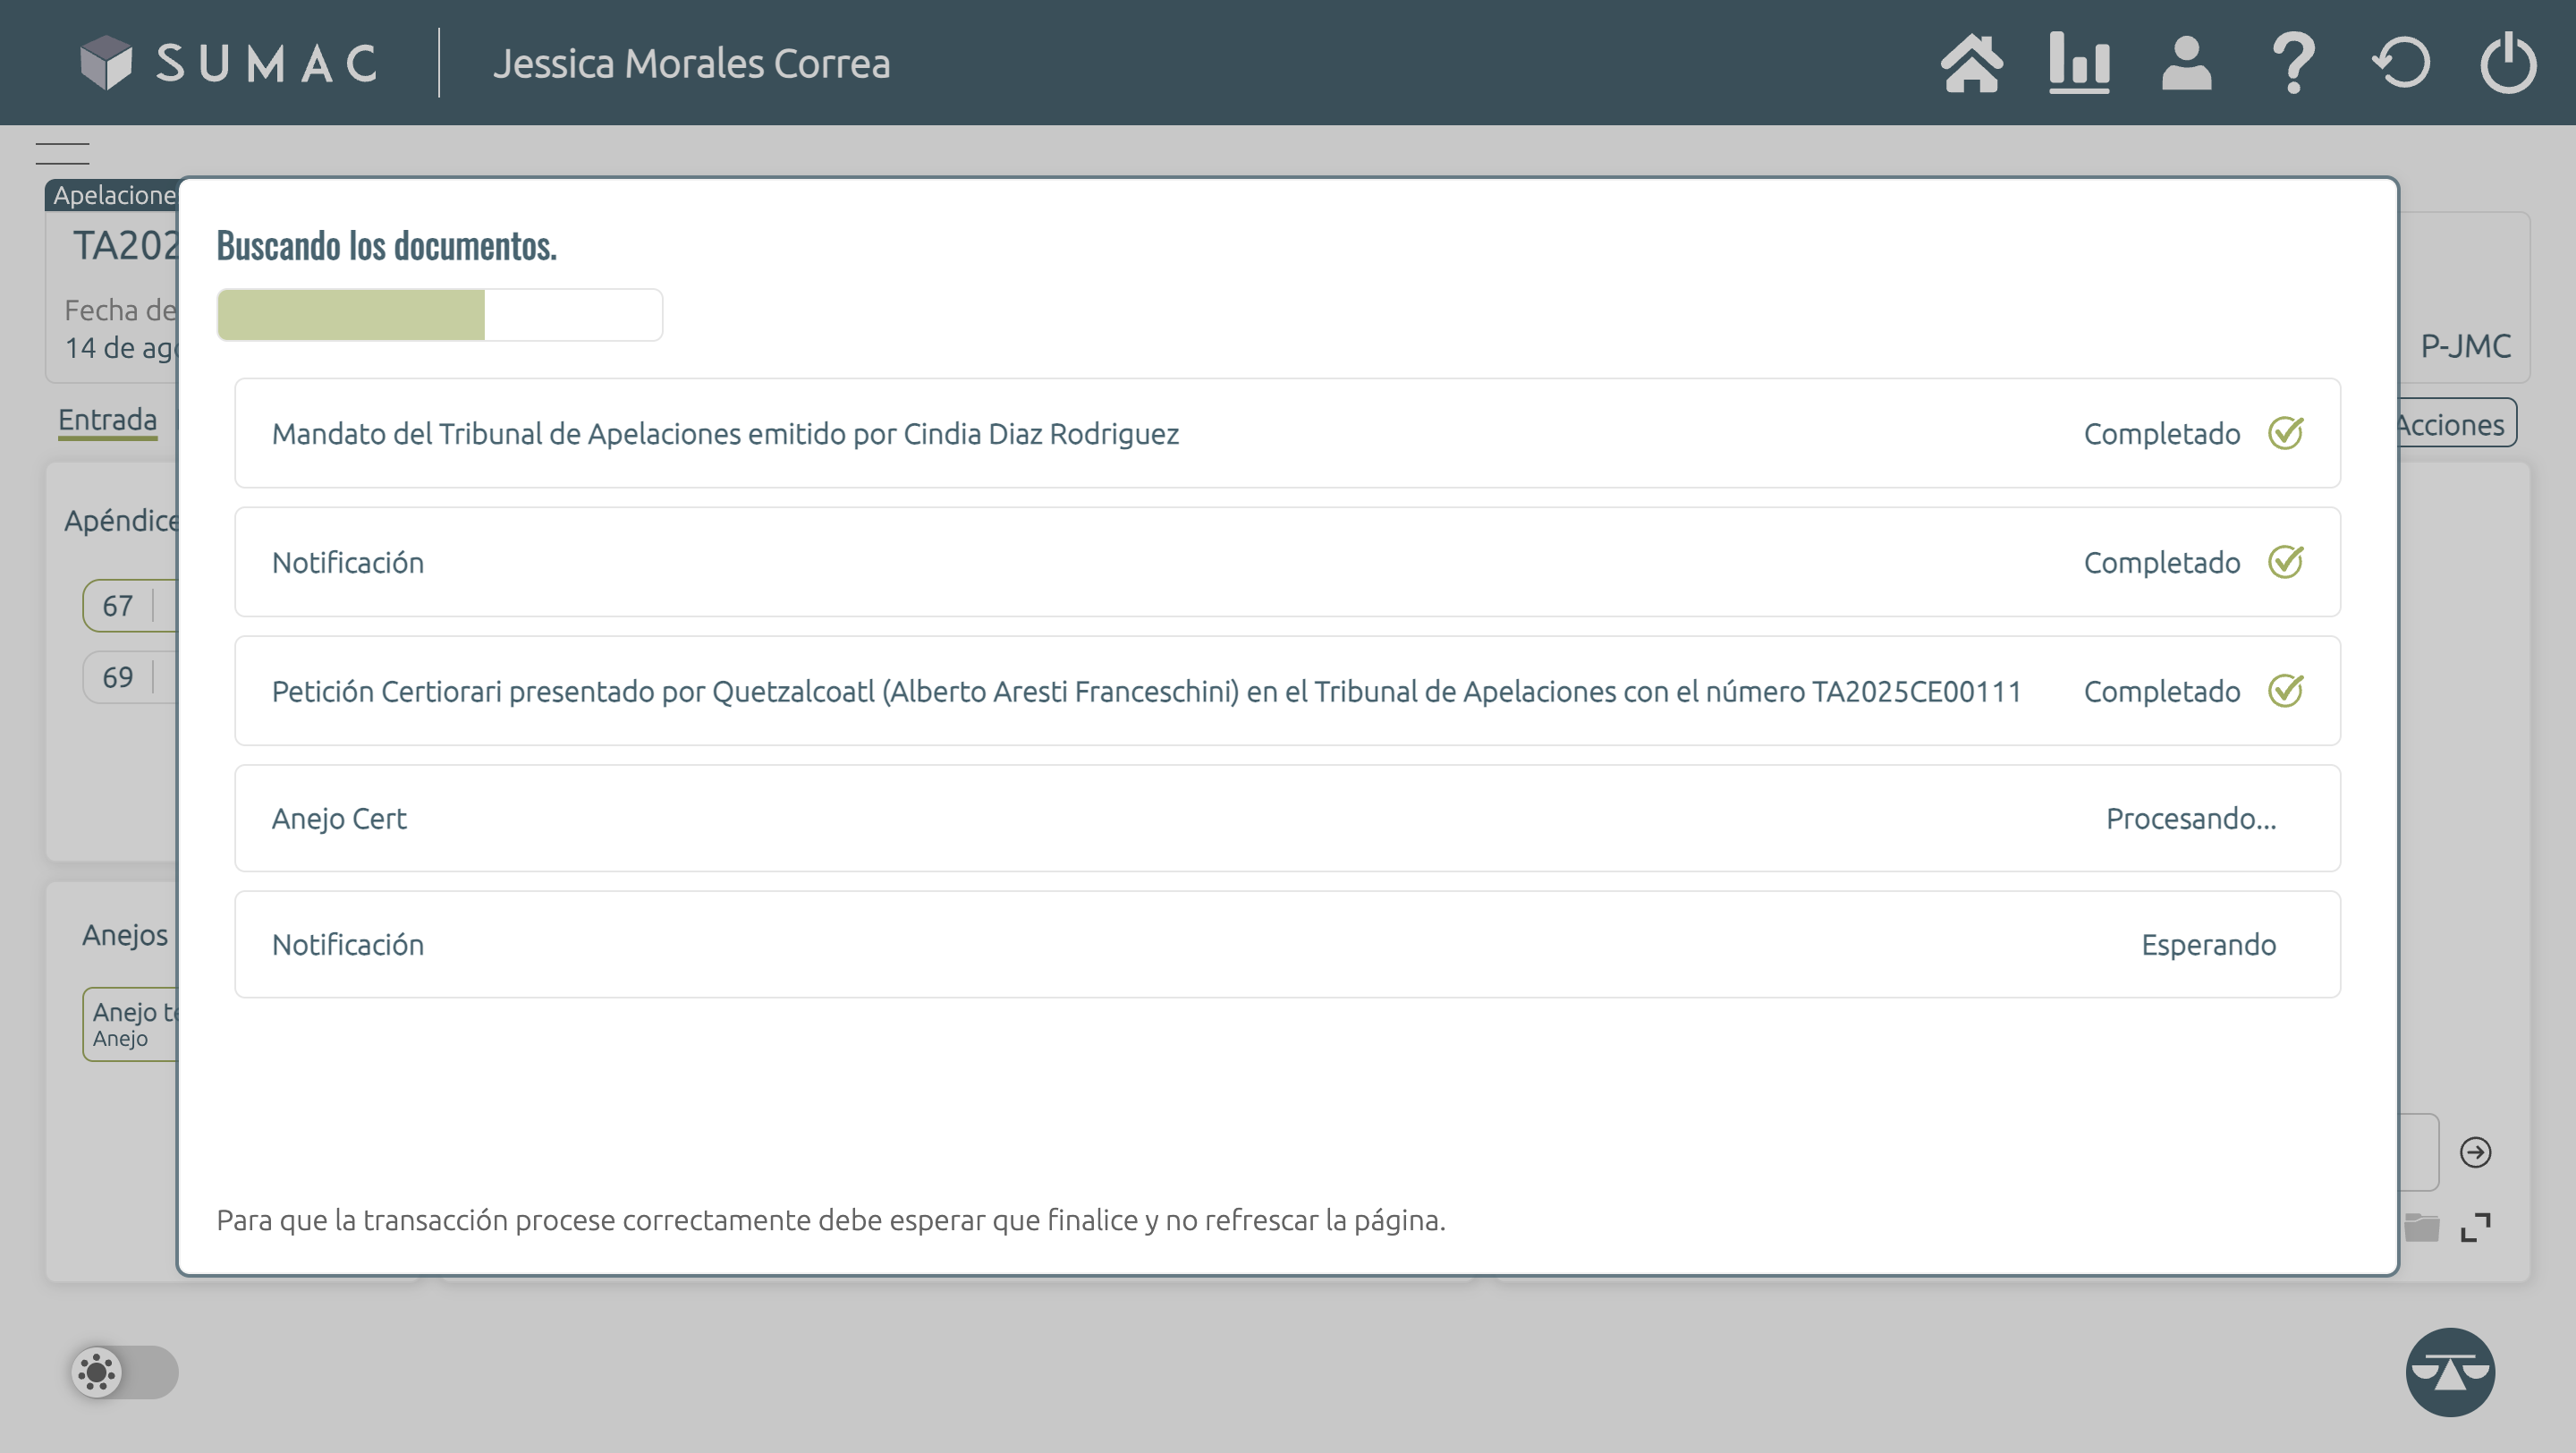Click the expand fullscreen corner icon

pos(2475,1226)
